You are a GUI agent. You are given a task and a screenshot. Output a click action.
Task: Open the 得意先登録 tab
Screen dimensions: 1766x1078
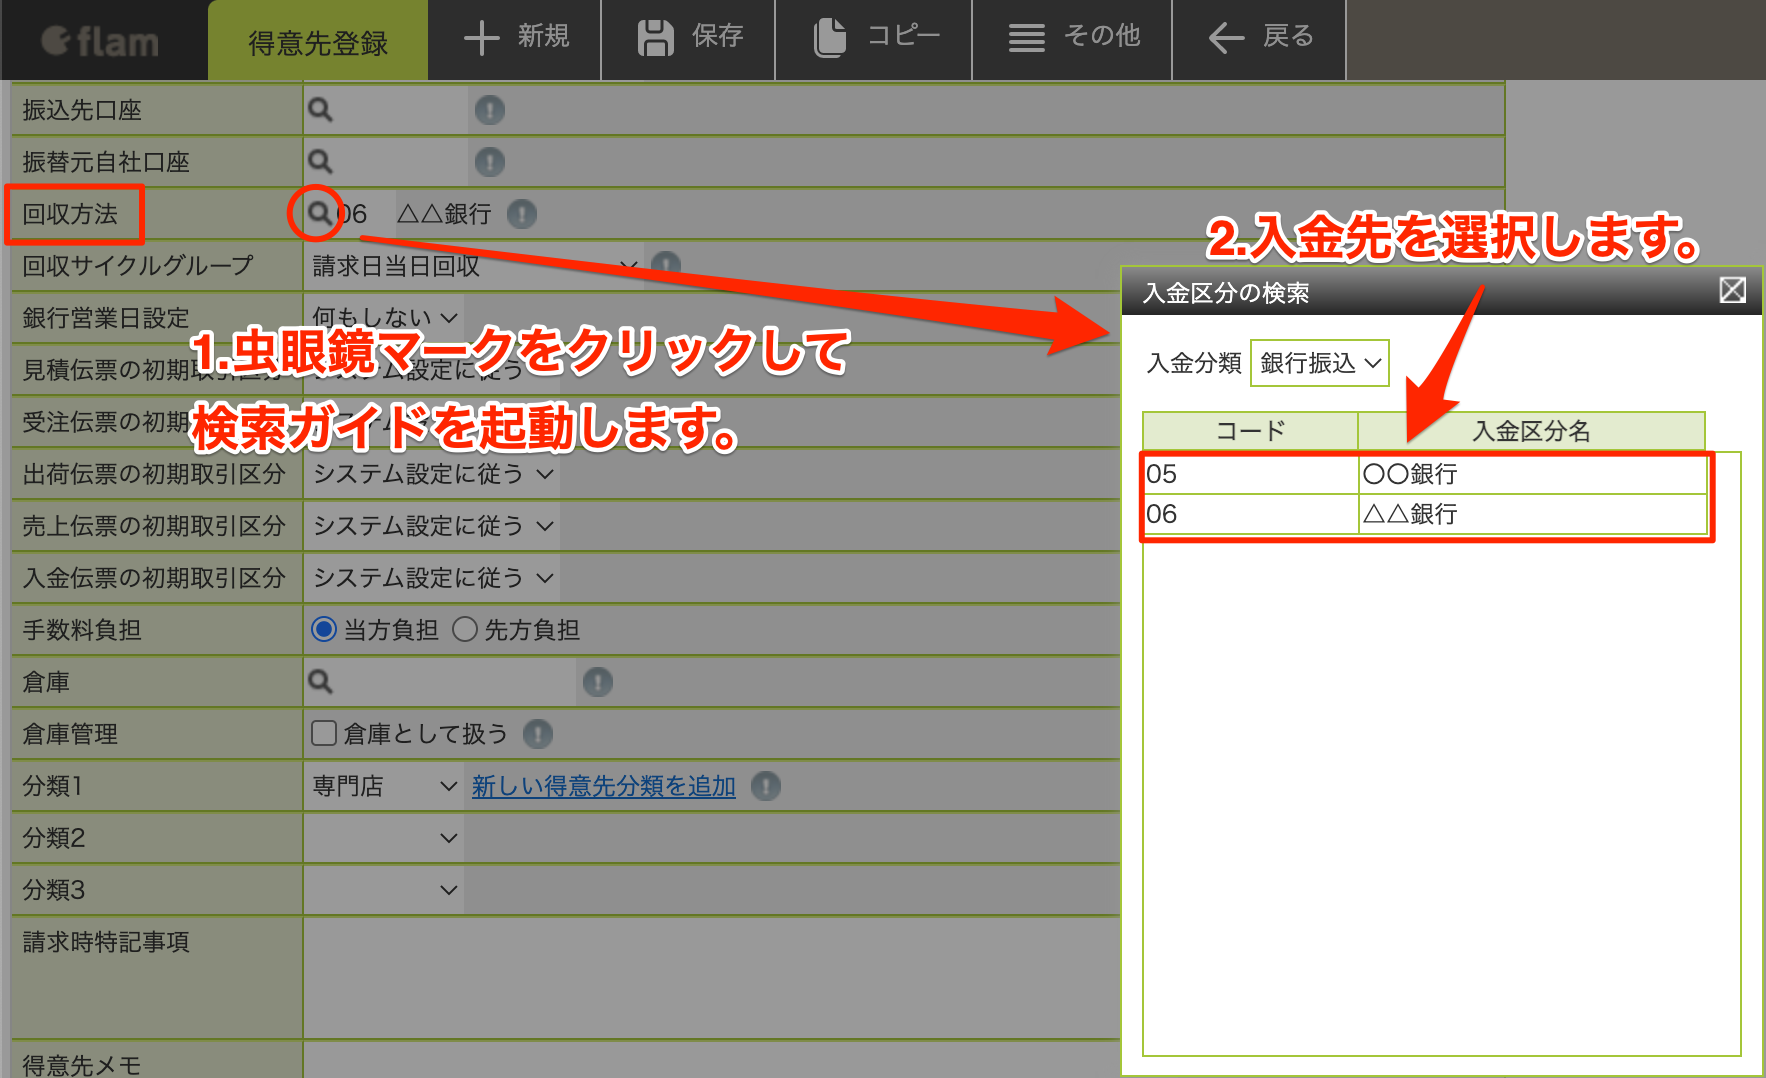(x=318, y=42)
